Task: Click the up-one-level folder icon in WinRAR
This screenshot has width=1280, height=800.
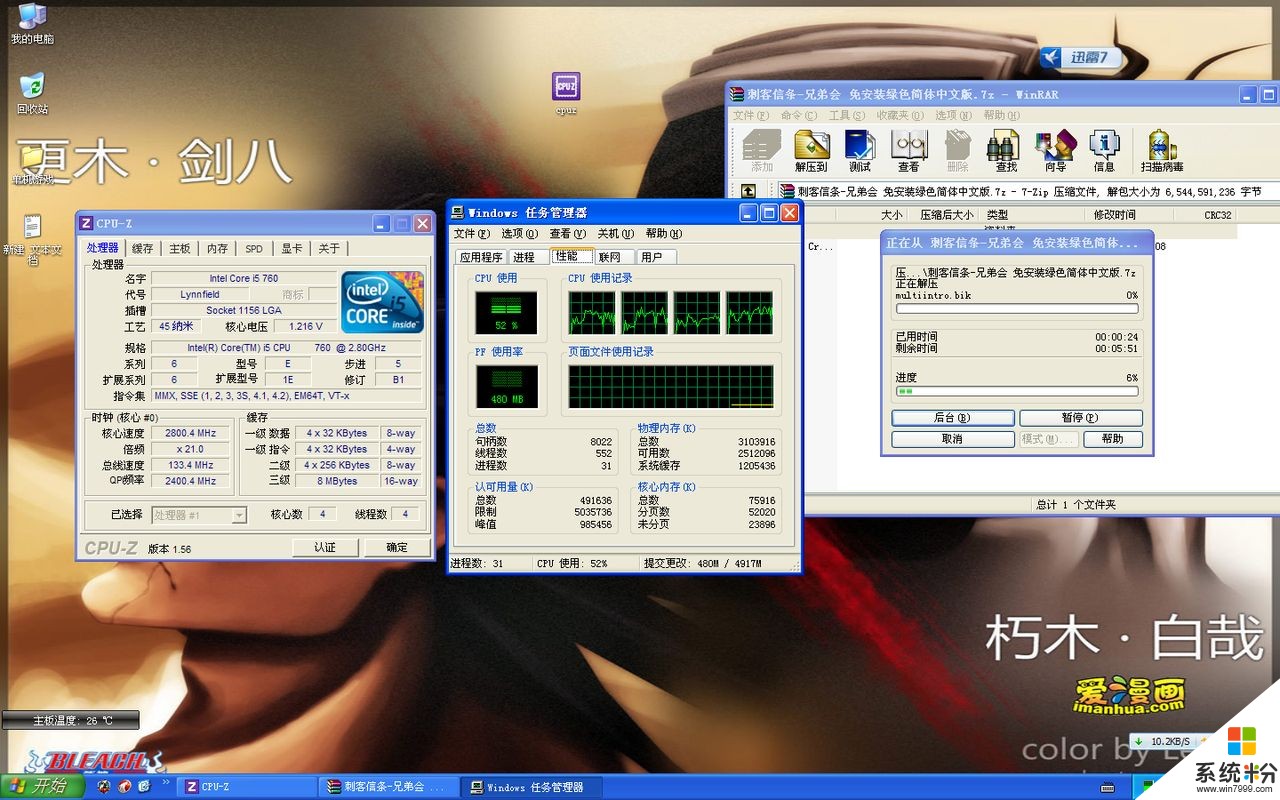Action: [x=748, y=191]
